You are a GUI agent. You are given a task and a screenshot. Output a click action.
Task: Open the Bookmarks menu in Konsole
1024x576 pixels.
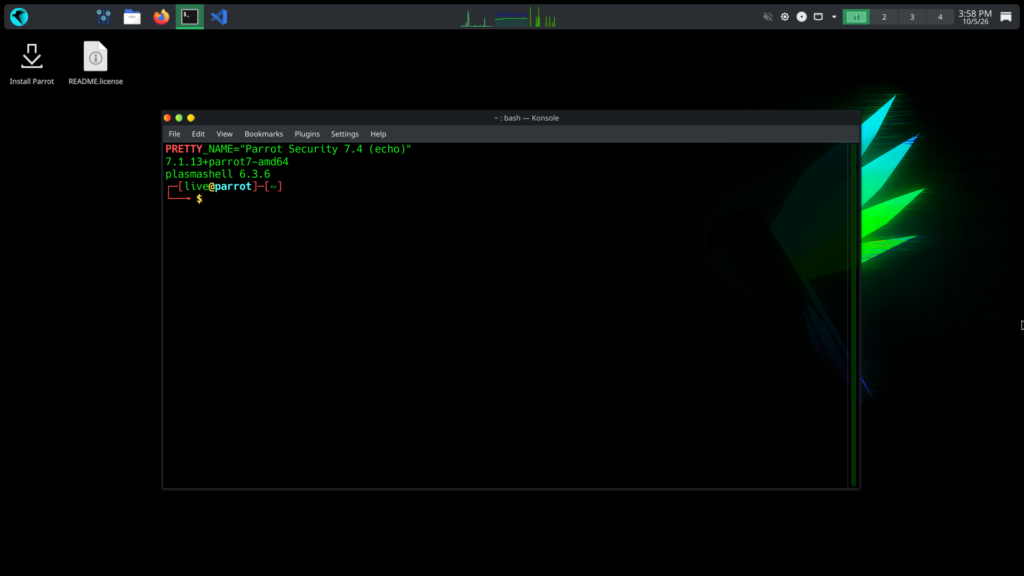tap(264, 134)
